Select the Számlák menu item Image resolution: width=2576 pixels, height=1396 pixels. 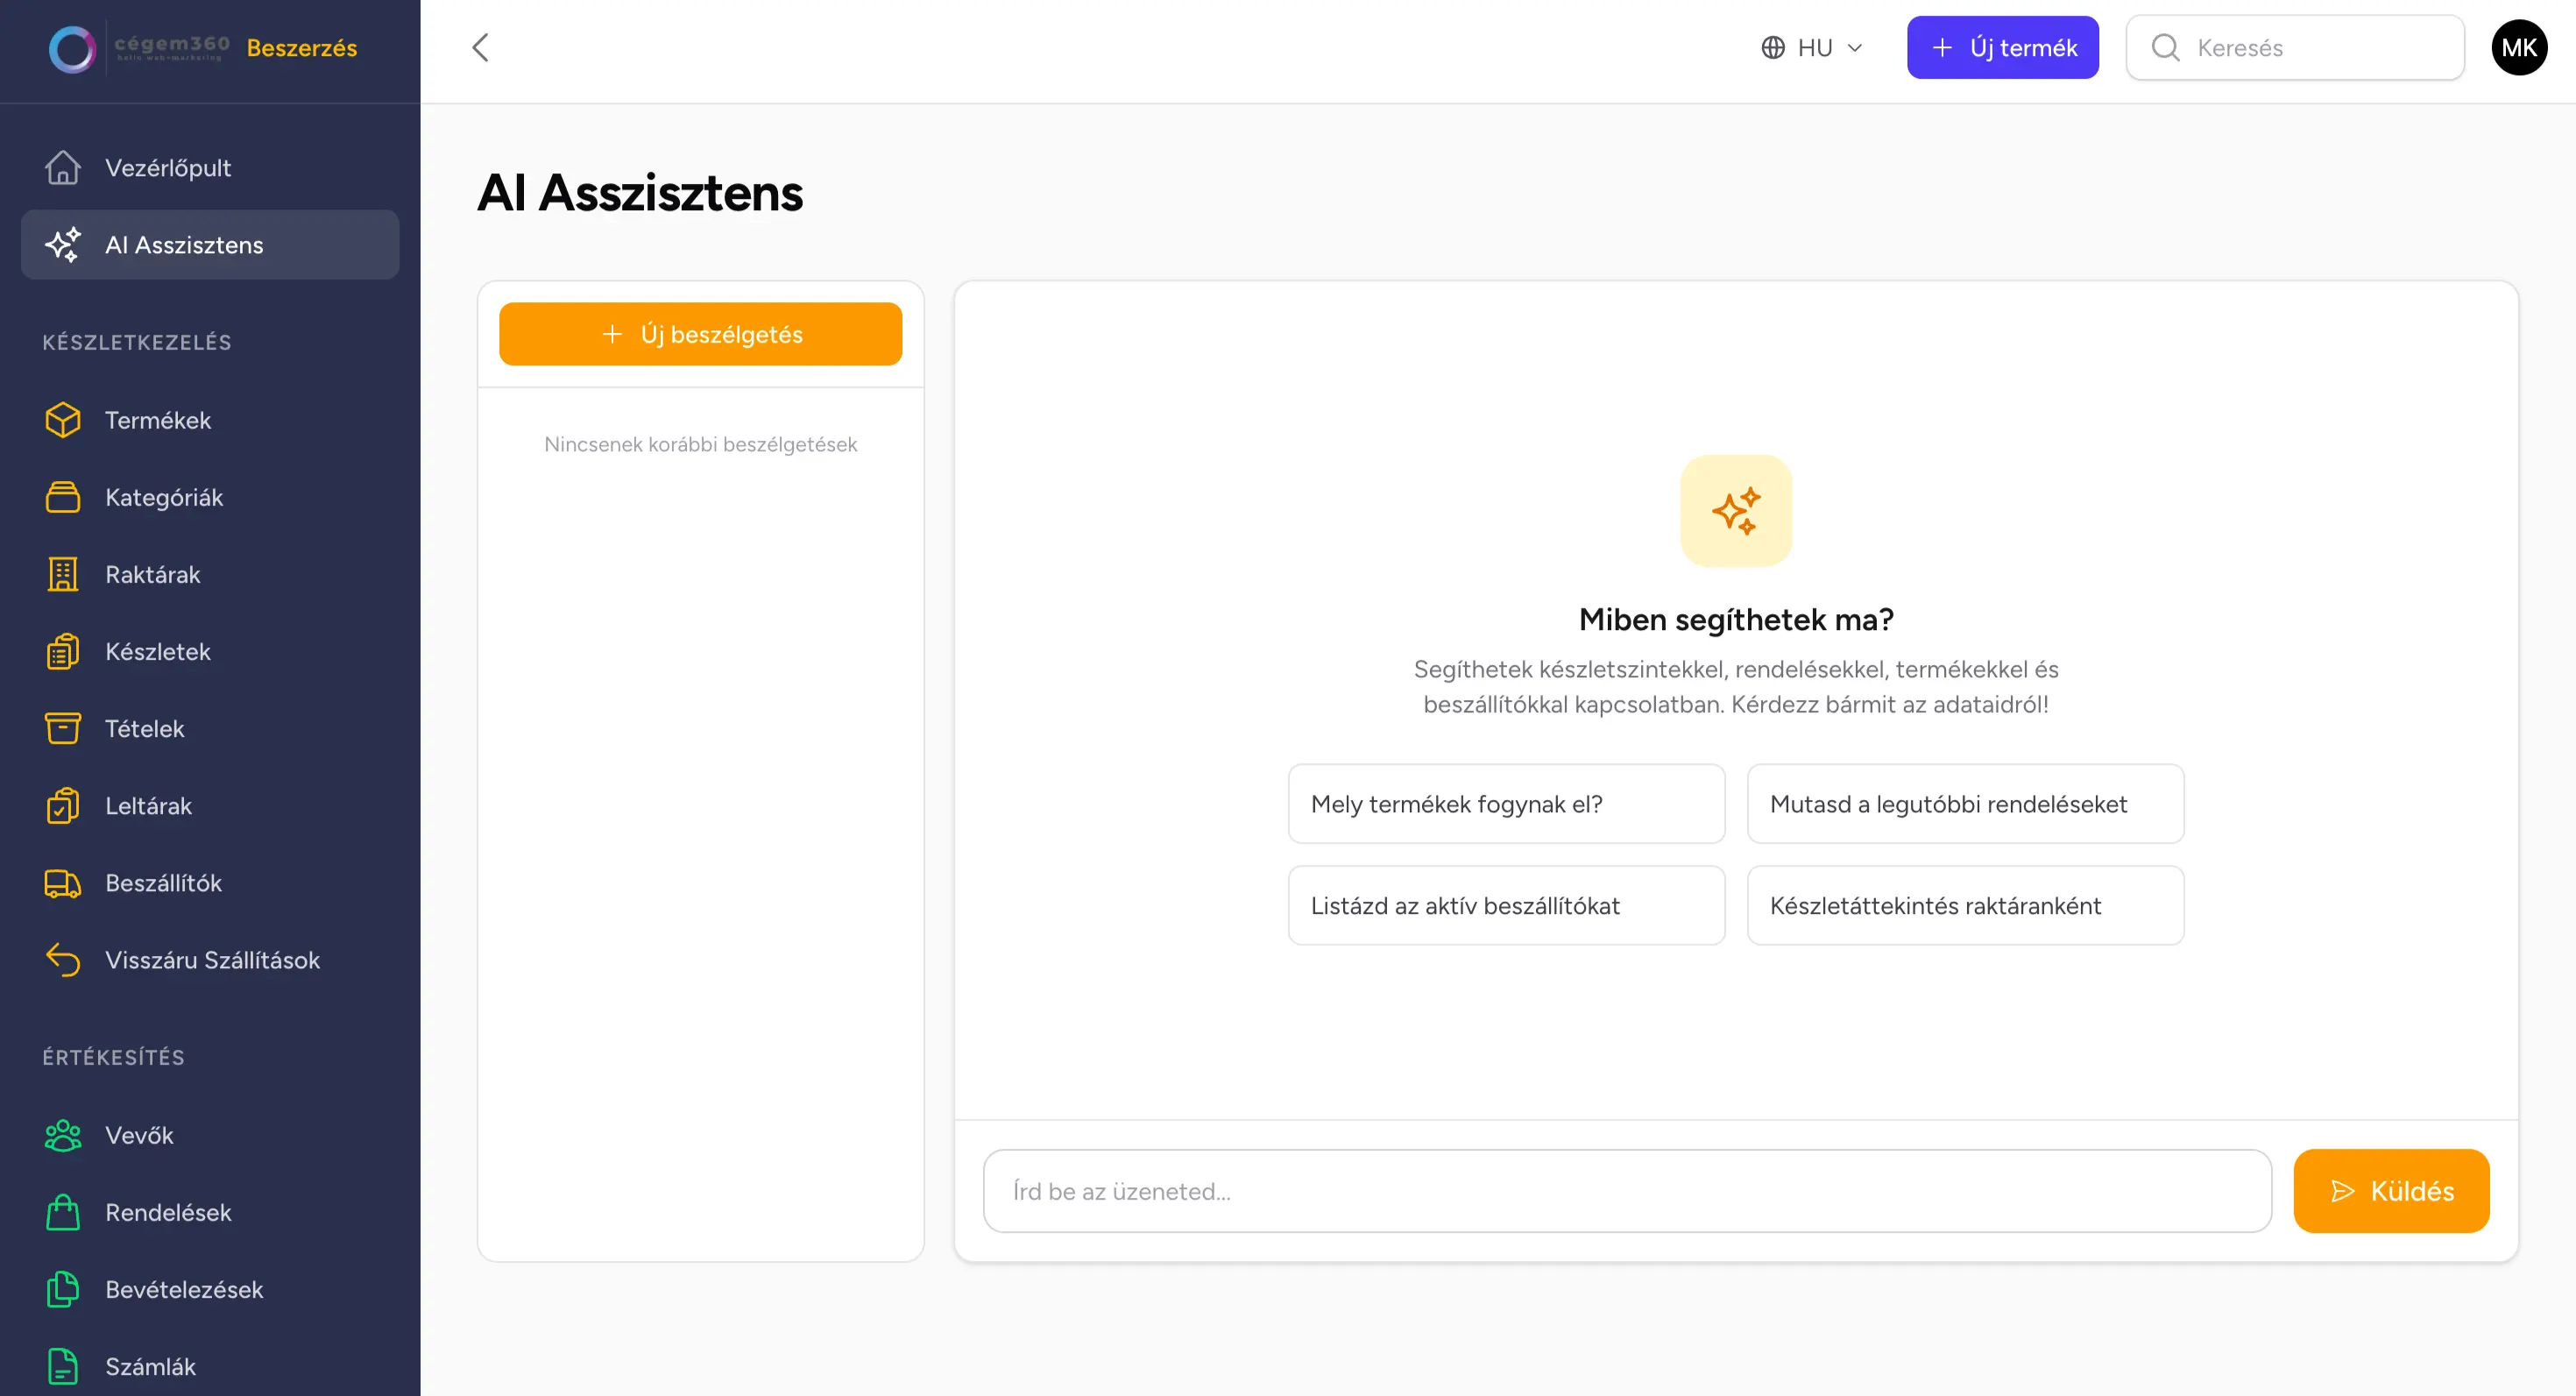tap(150, 1366)
